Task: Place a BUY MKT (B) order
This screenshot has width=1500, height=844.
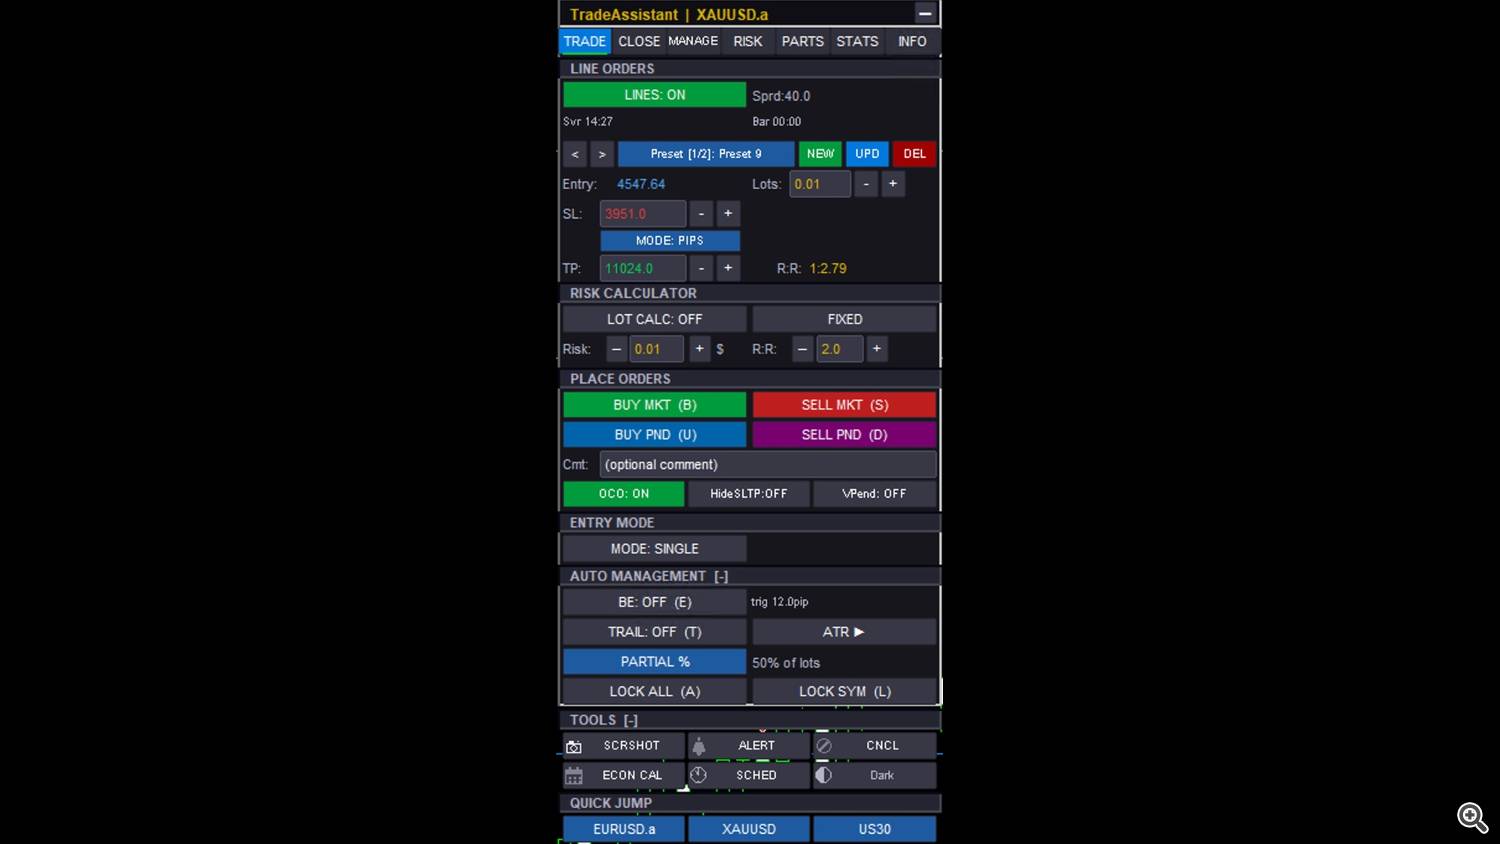Action: pos(654,405)
